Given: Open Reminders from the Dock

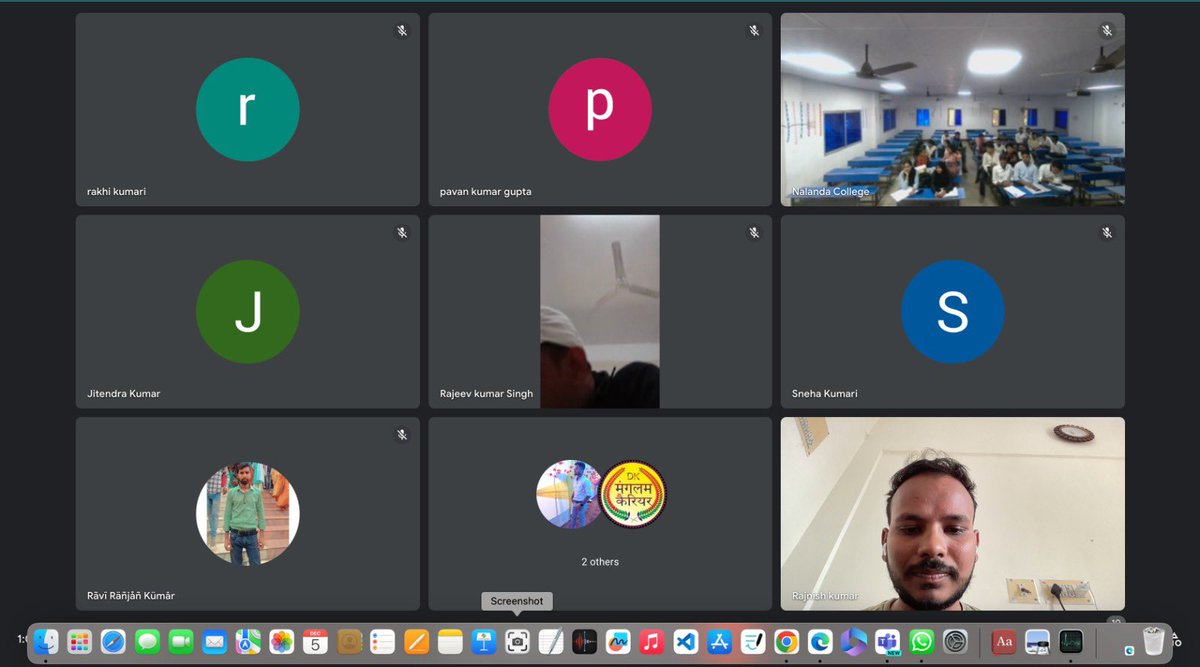Looking at the screenshot, I should coord(382,641).
